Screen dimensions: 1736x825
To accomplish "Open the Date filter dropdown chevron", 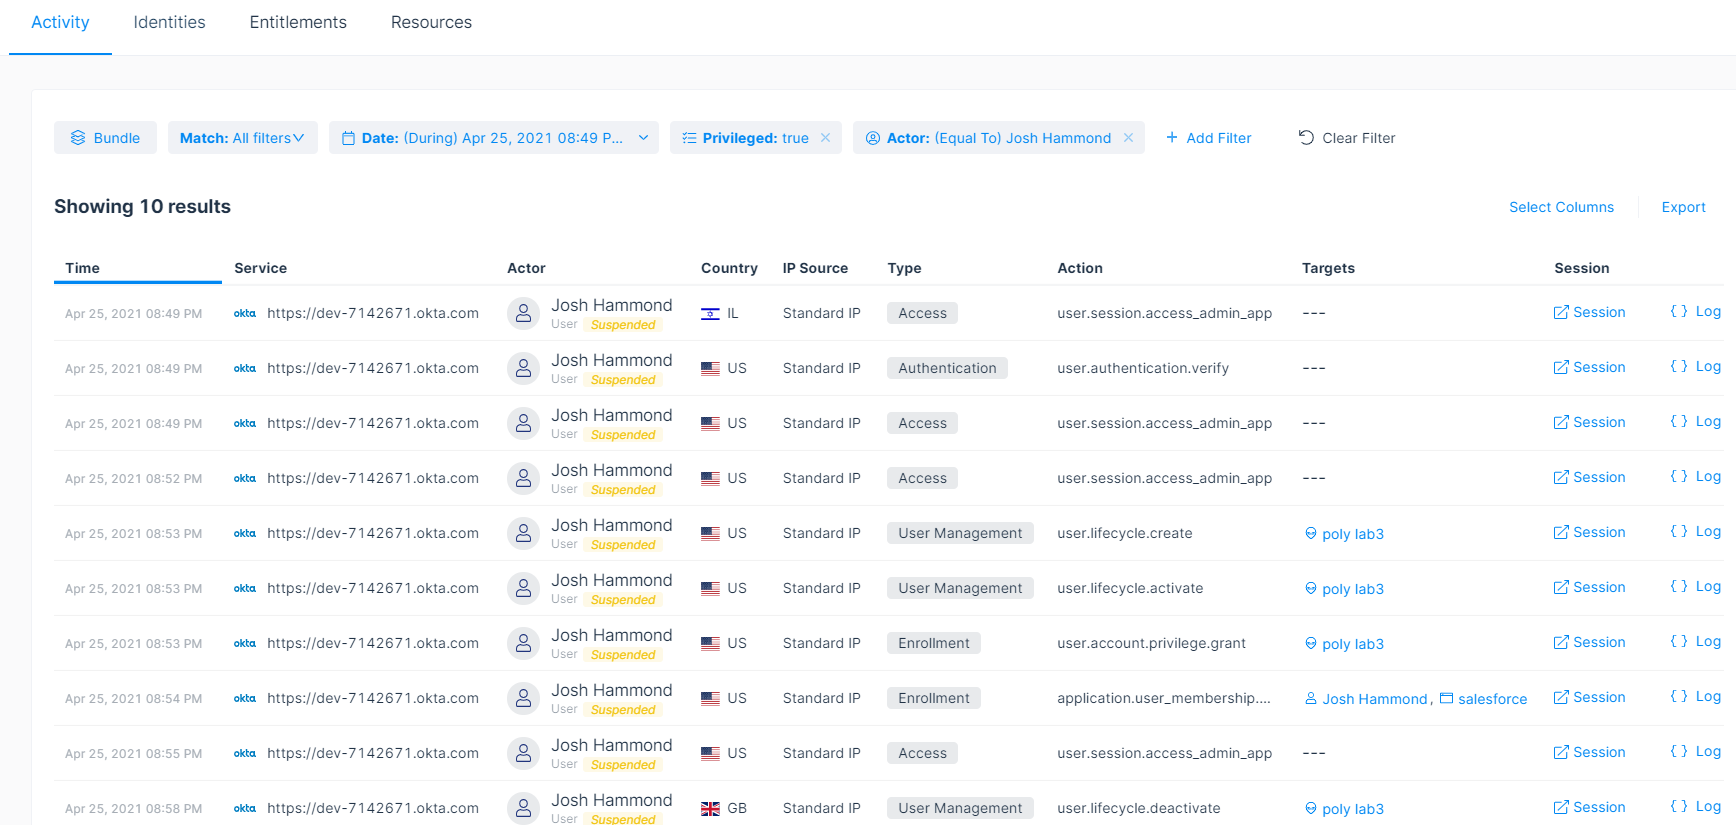I will (x=643, y=138).
